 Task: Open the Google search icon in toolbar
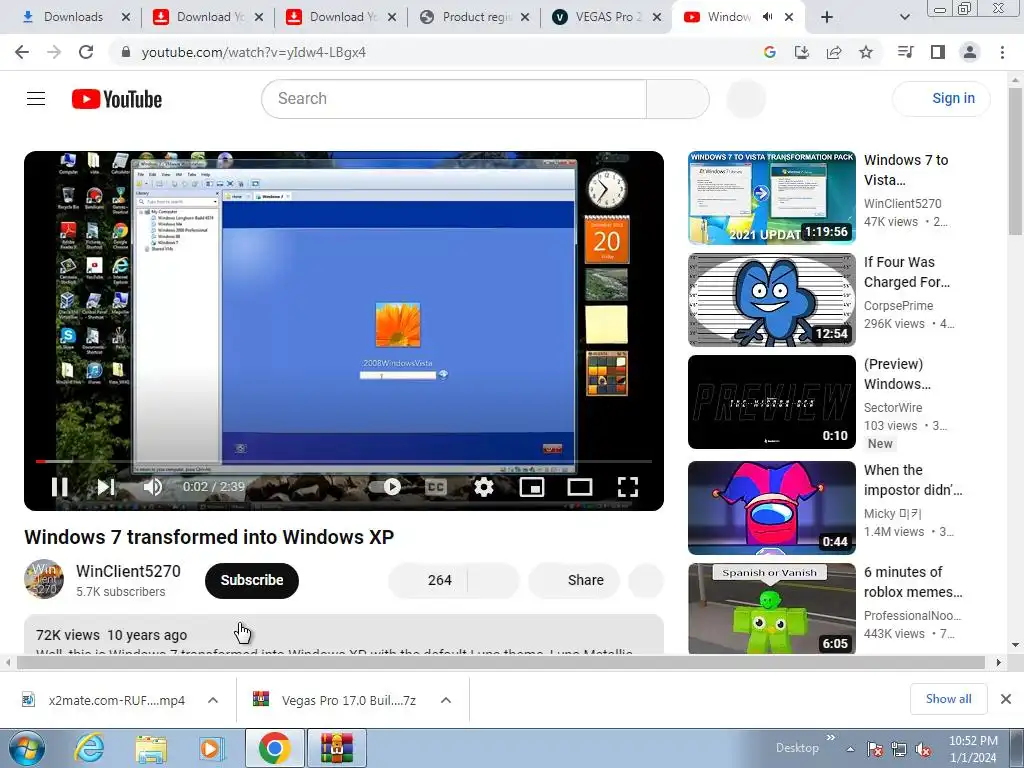pos(769,52)
